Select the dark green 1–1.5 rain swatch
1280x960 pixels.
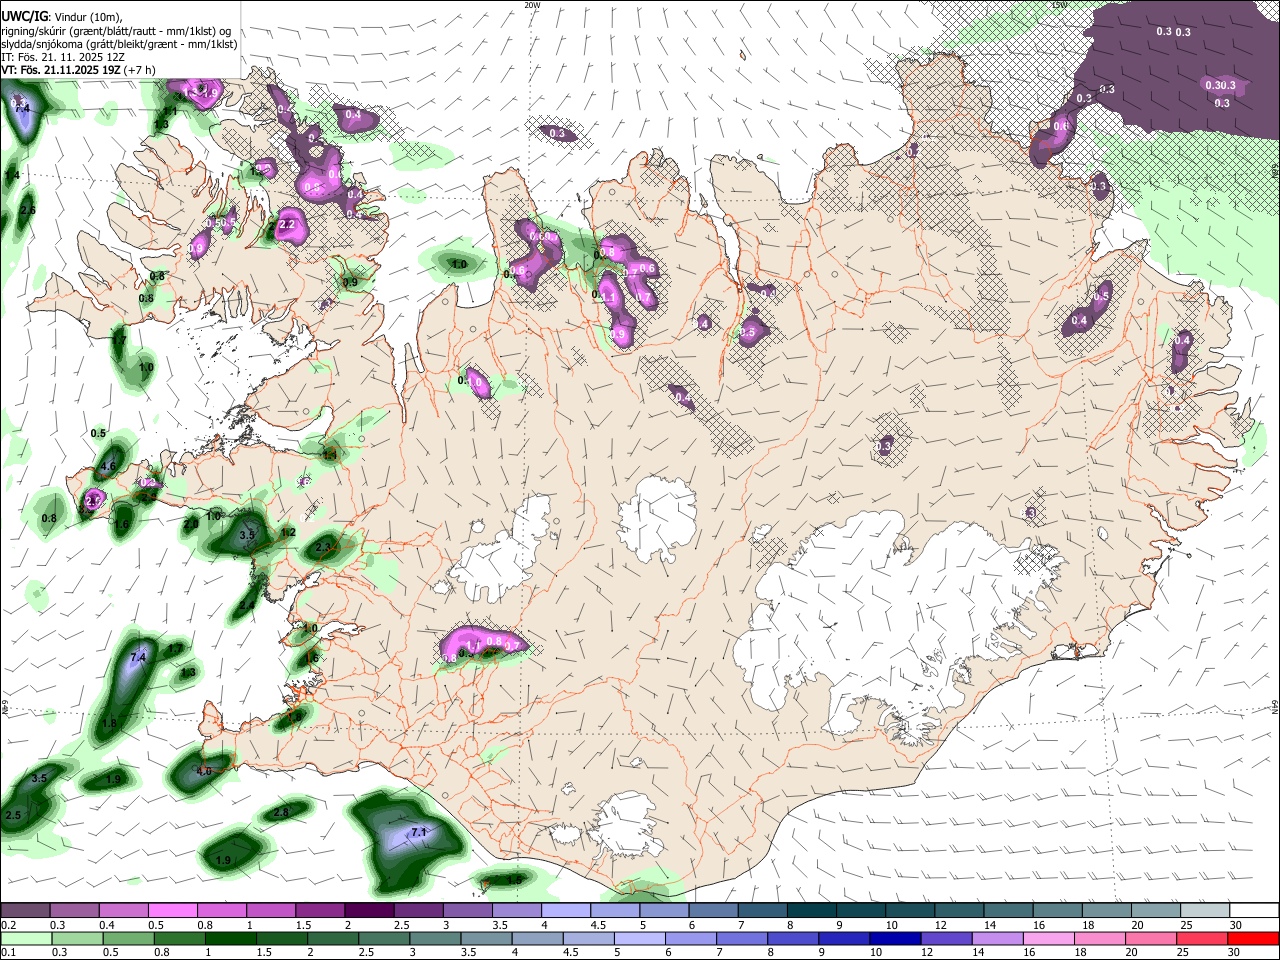[231, 939]
